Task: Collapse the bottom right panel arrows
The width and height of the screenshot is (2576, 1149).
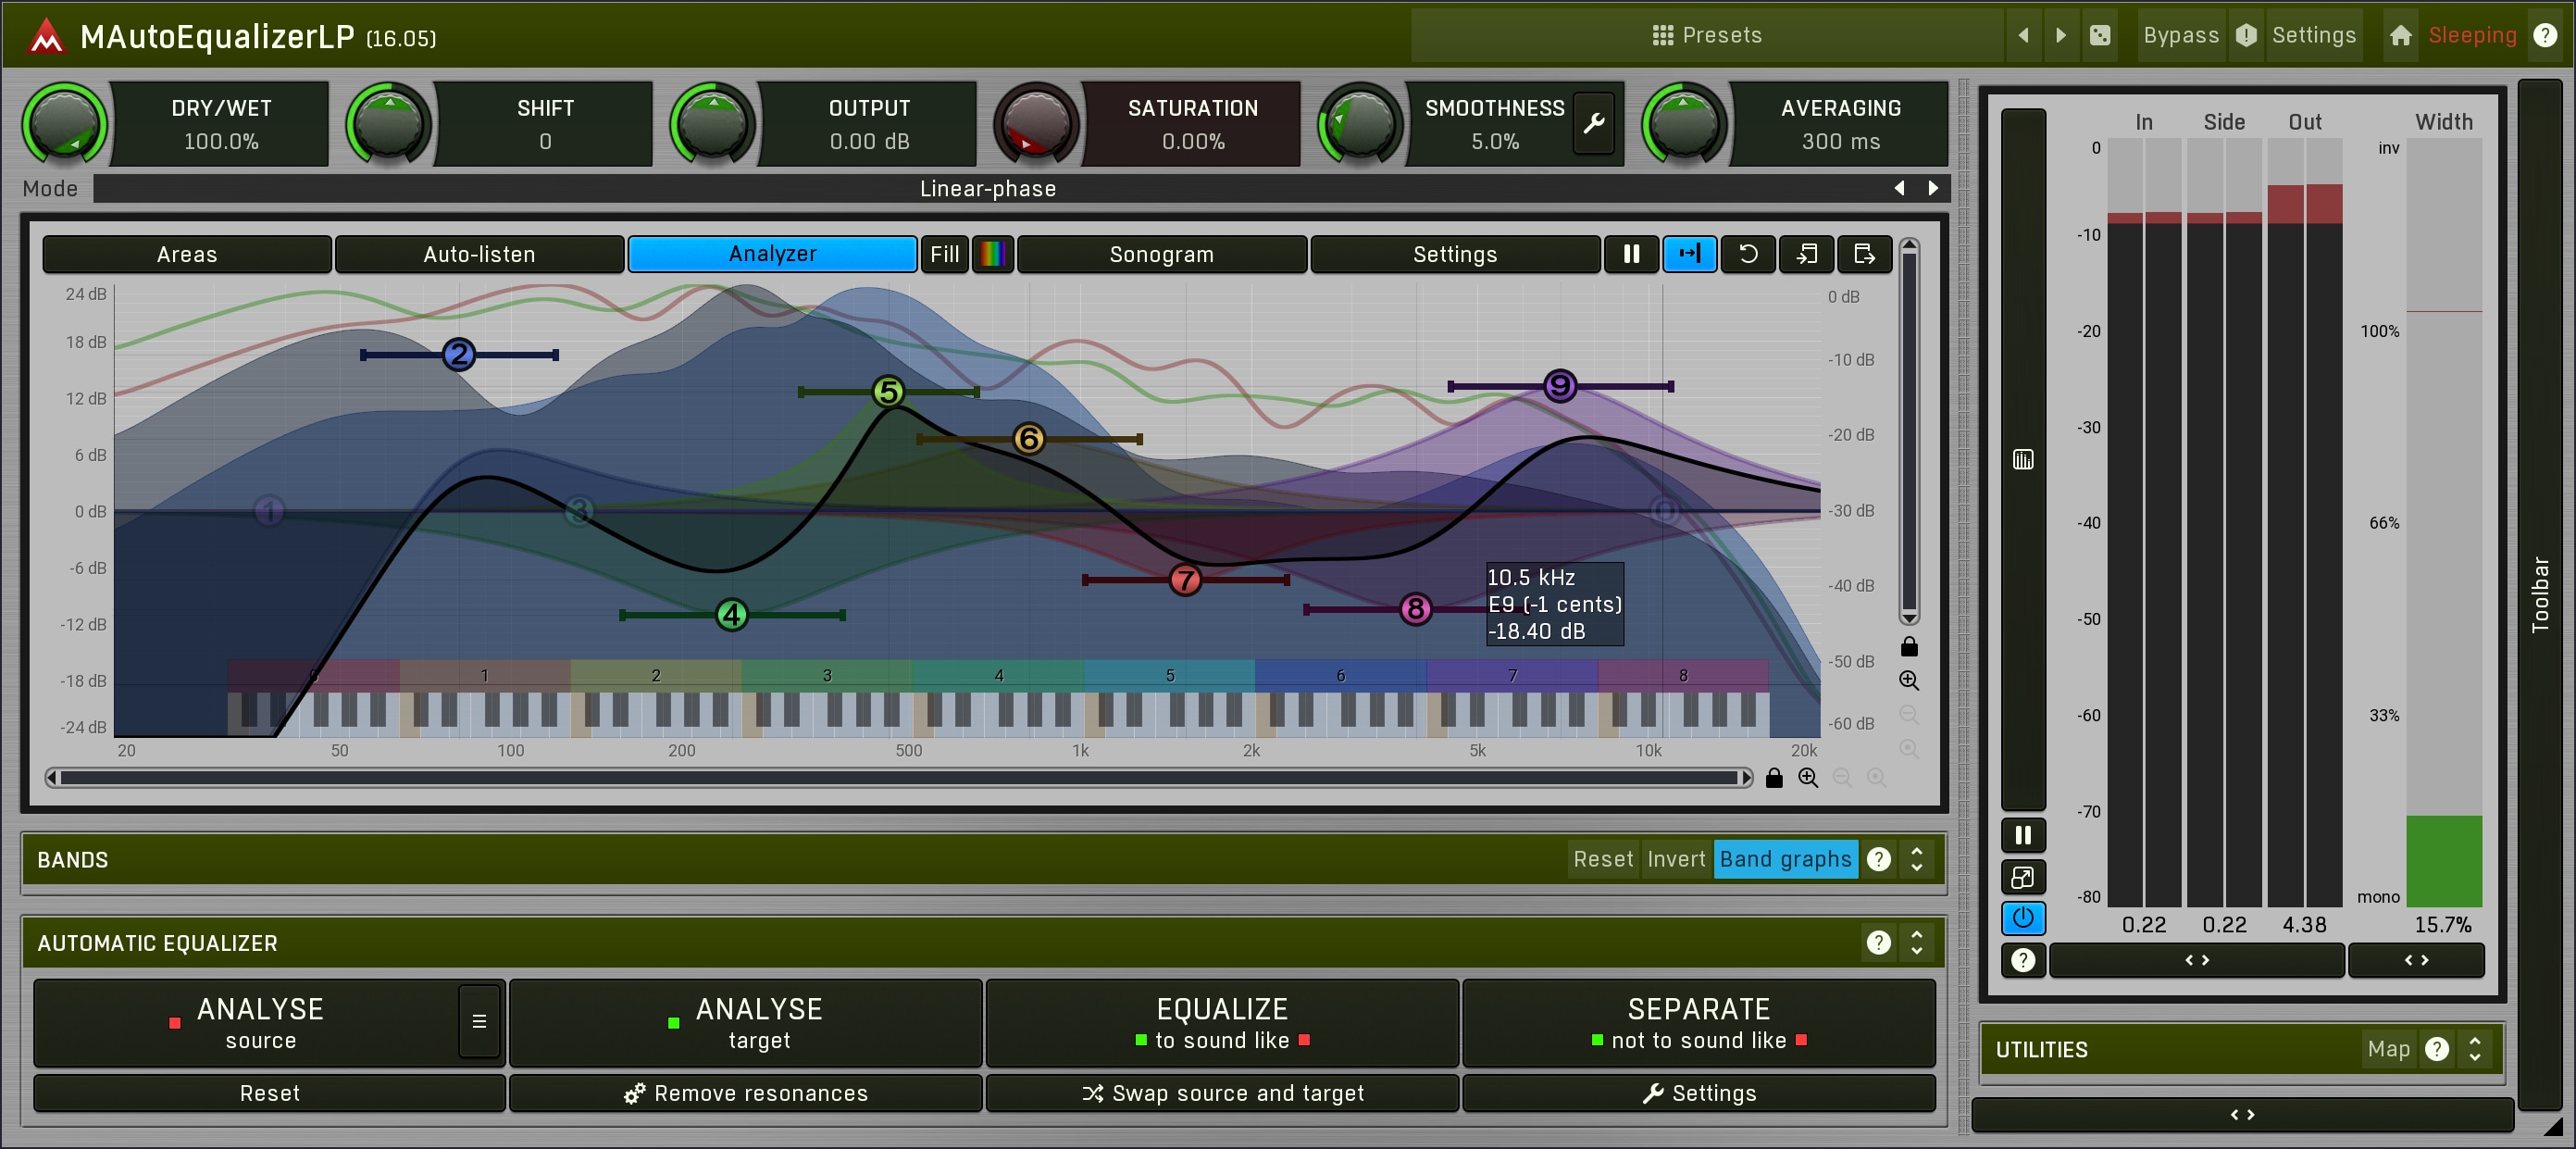Action: pos(2241,1114)
